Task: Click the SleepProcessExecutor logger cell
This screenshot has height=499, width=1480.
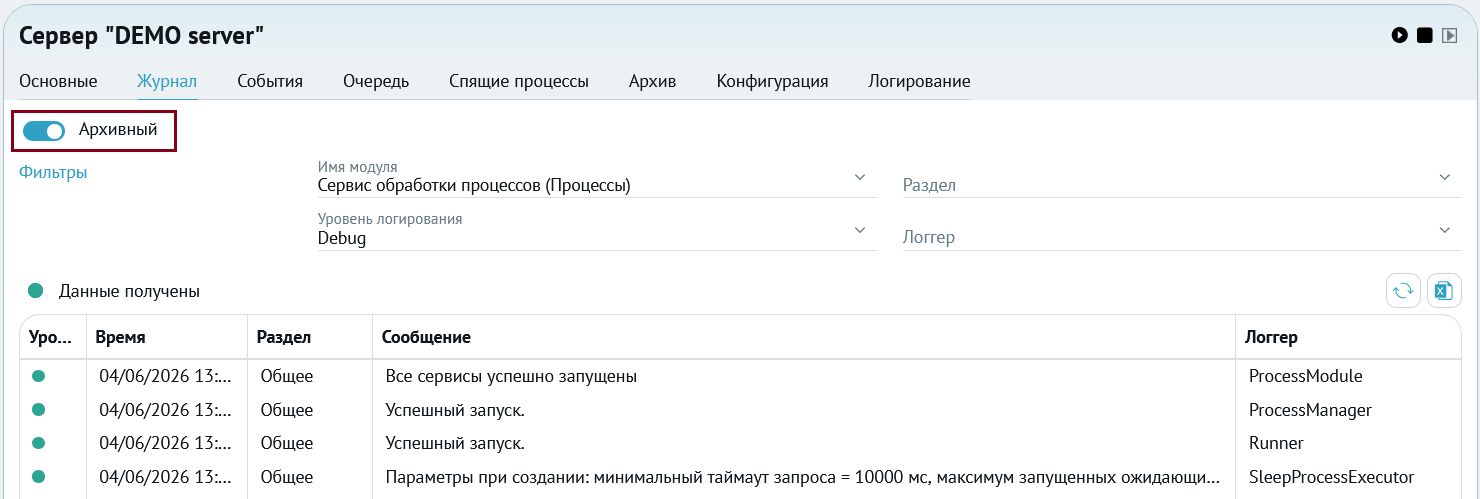Action: [x=1332, y=477]
